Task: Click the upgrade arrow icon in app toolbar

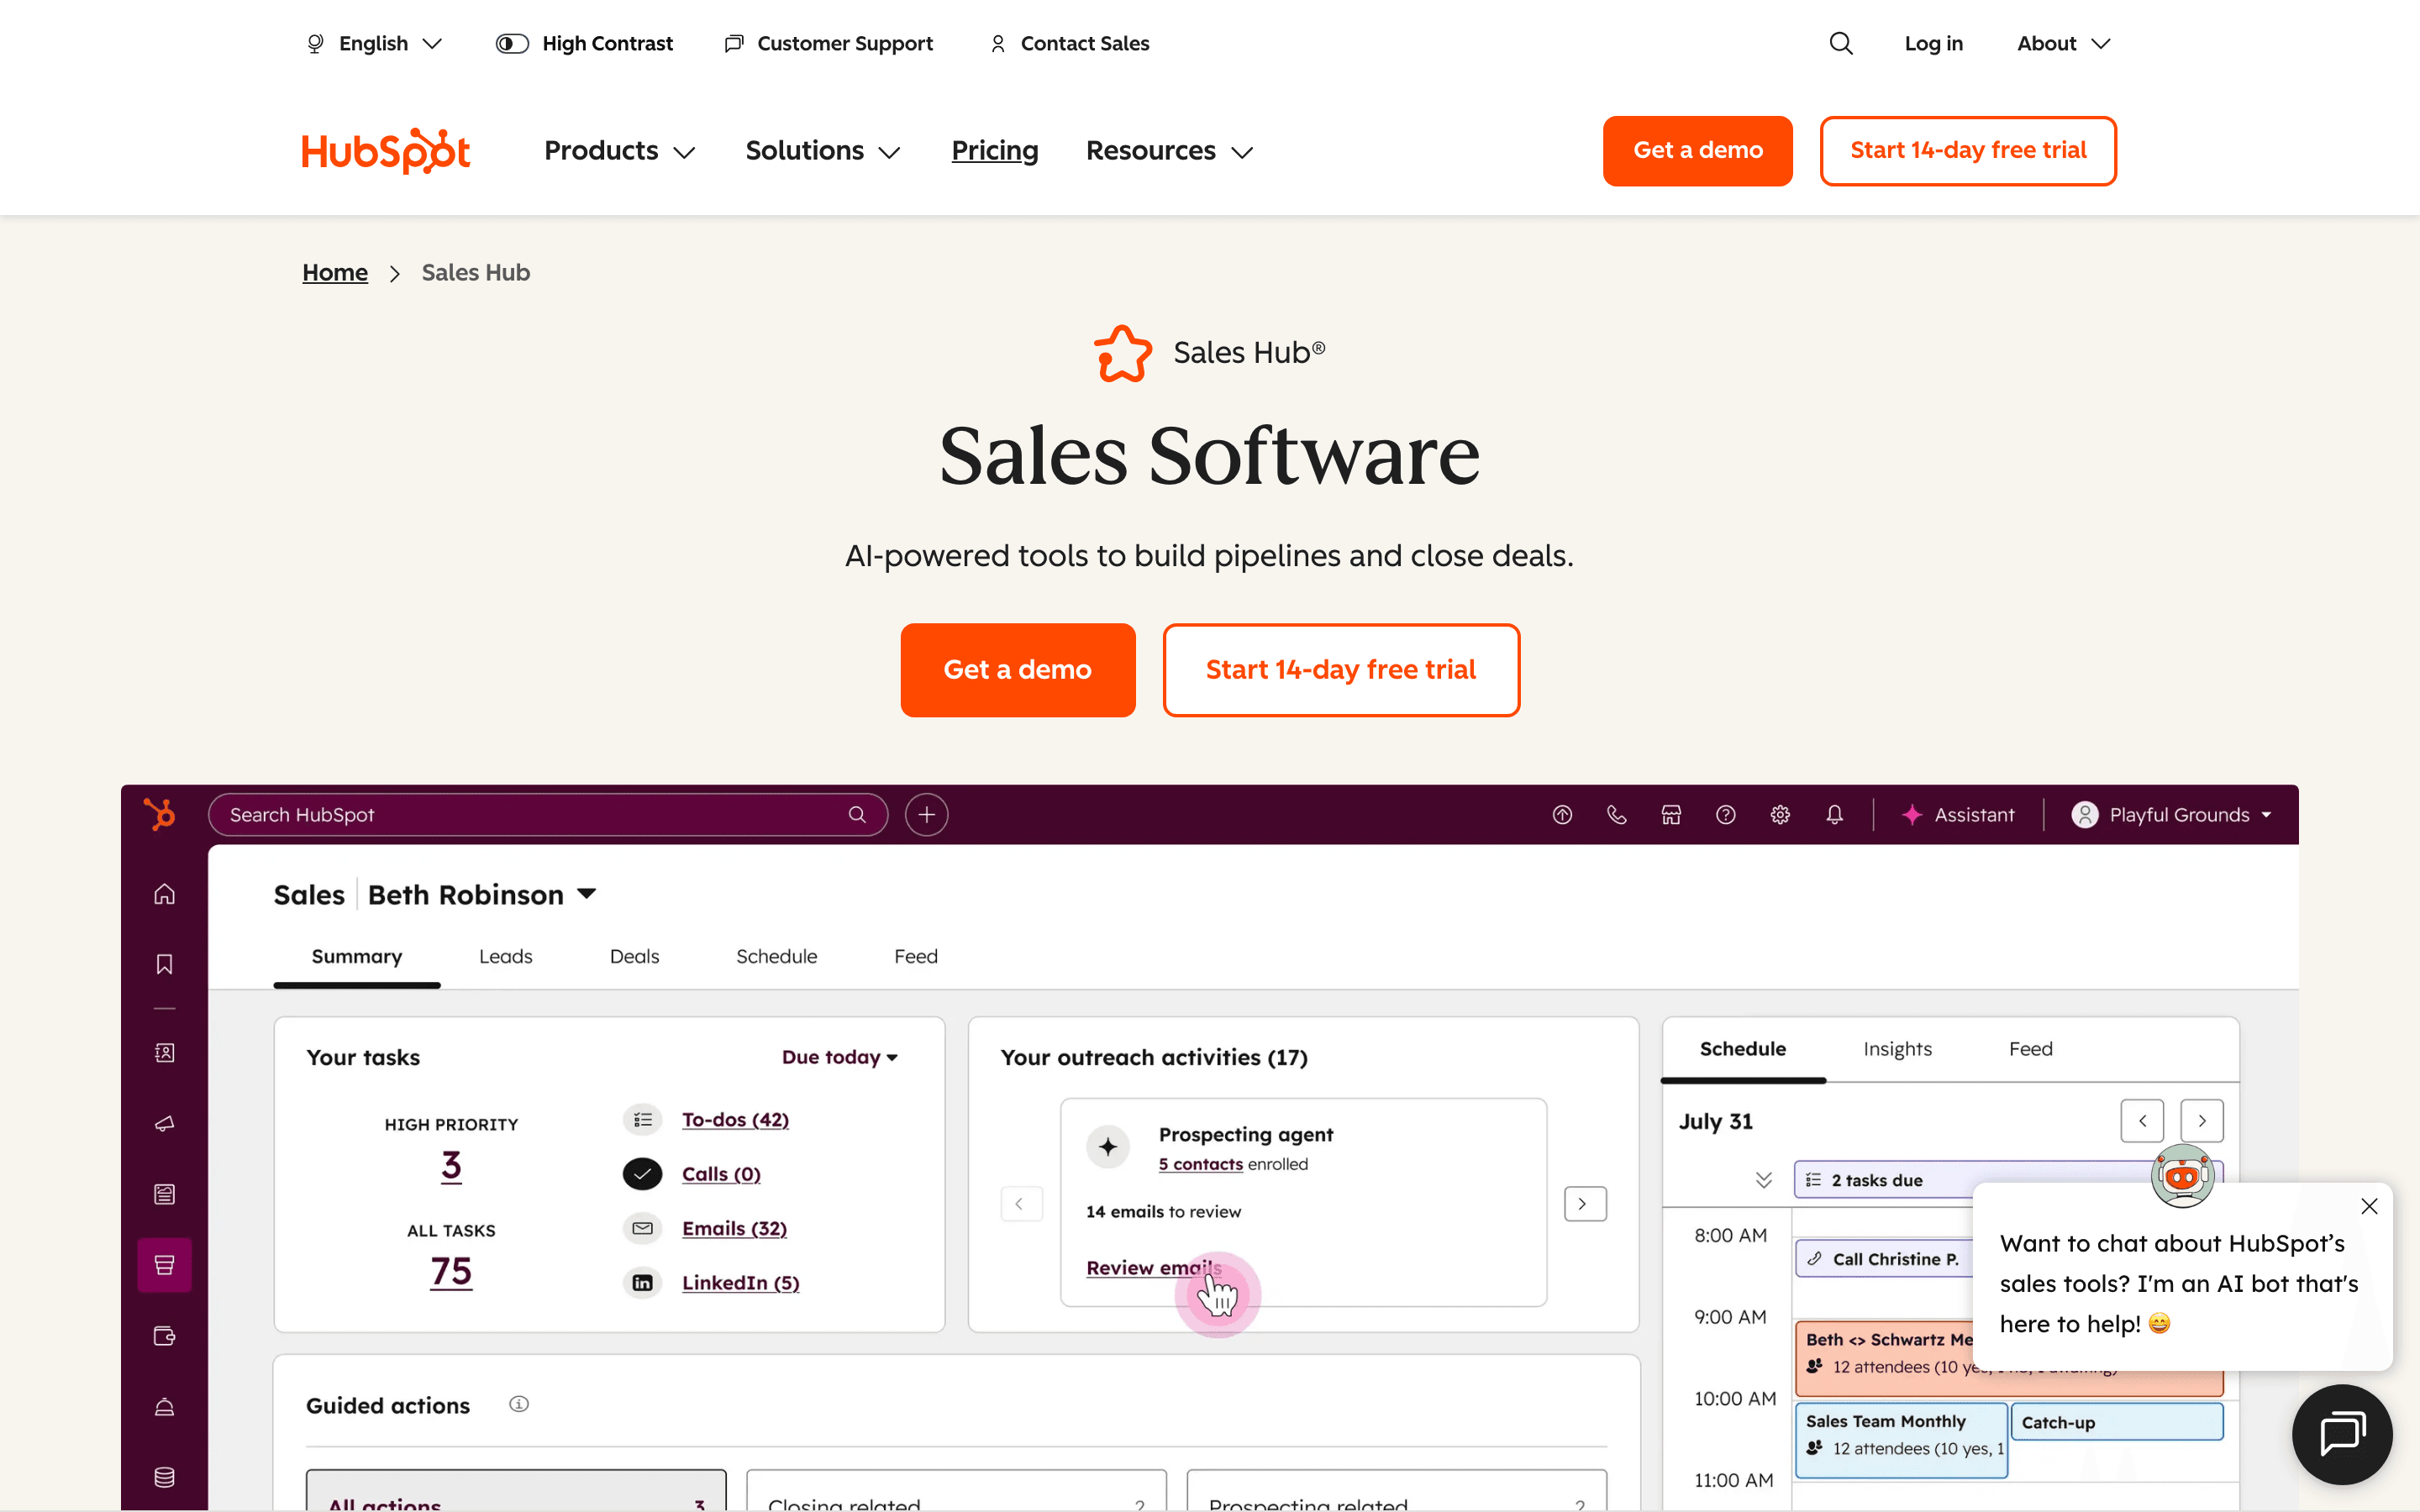Action: (1562, 815)
